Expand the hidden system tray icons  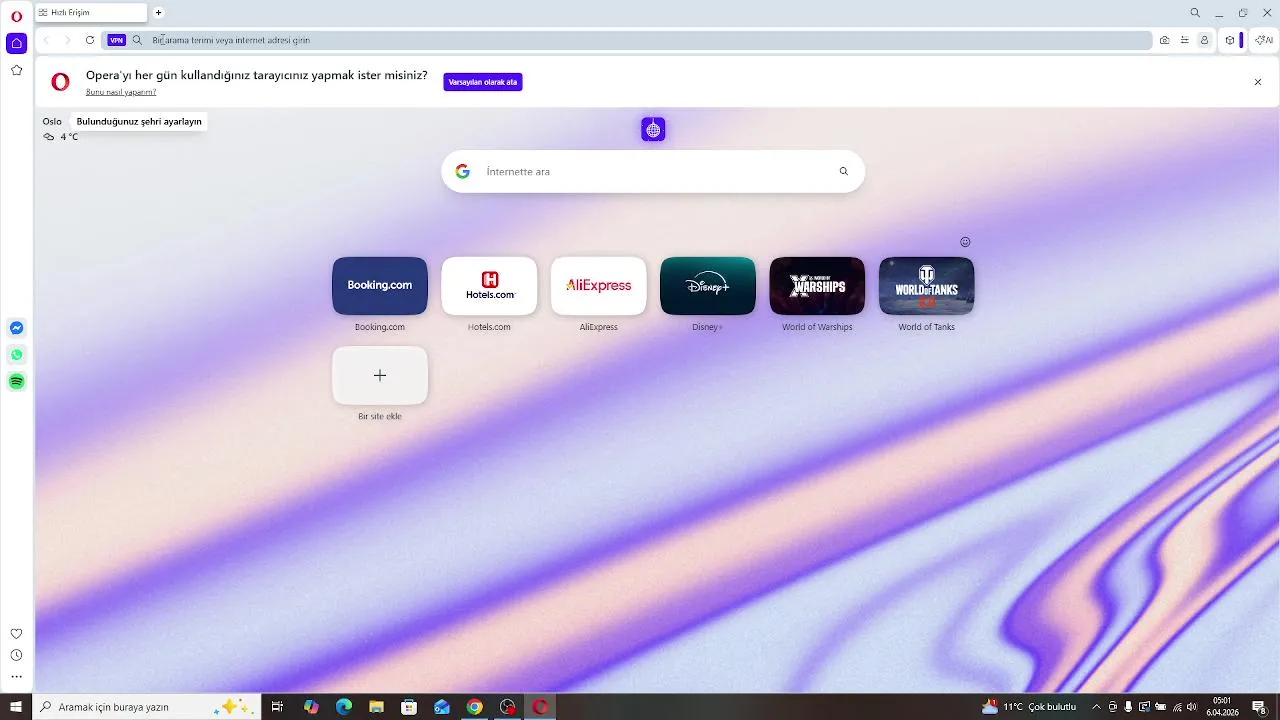pyautogui.click(x=1096, y=707)
